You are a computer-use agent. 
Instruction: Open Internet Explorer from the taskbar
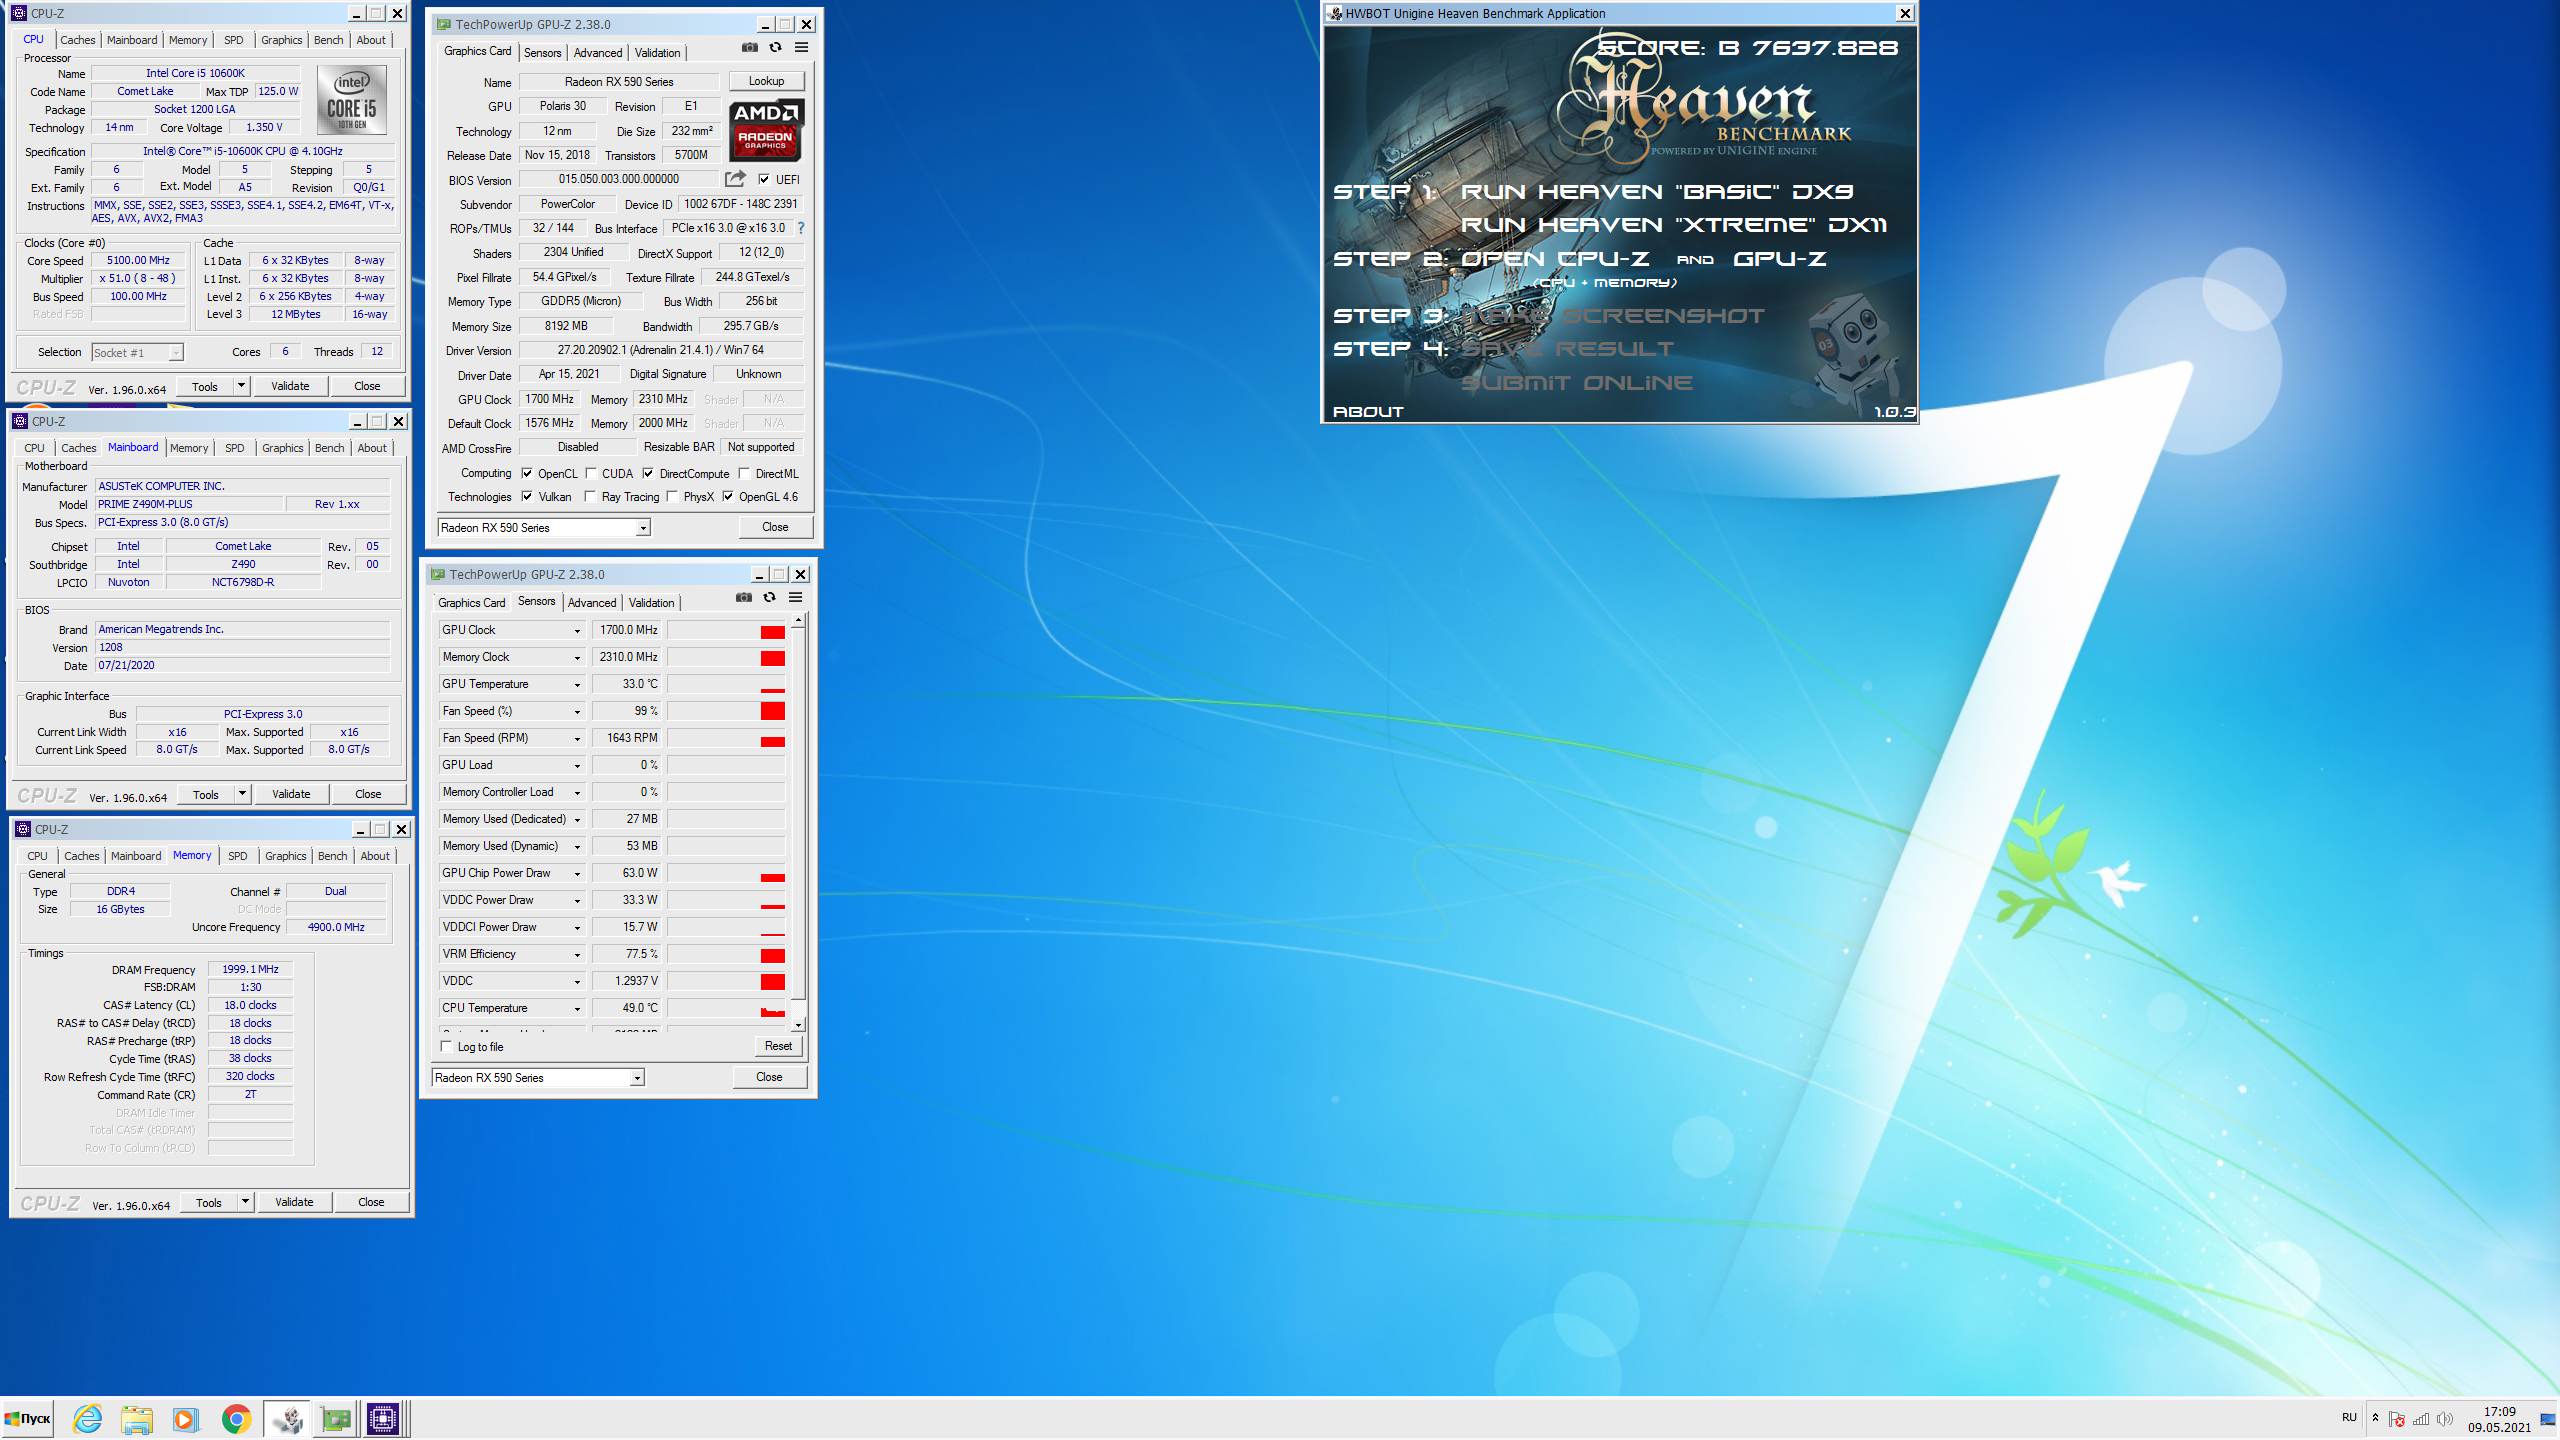(88, 1418)
